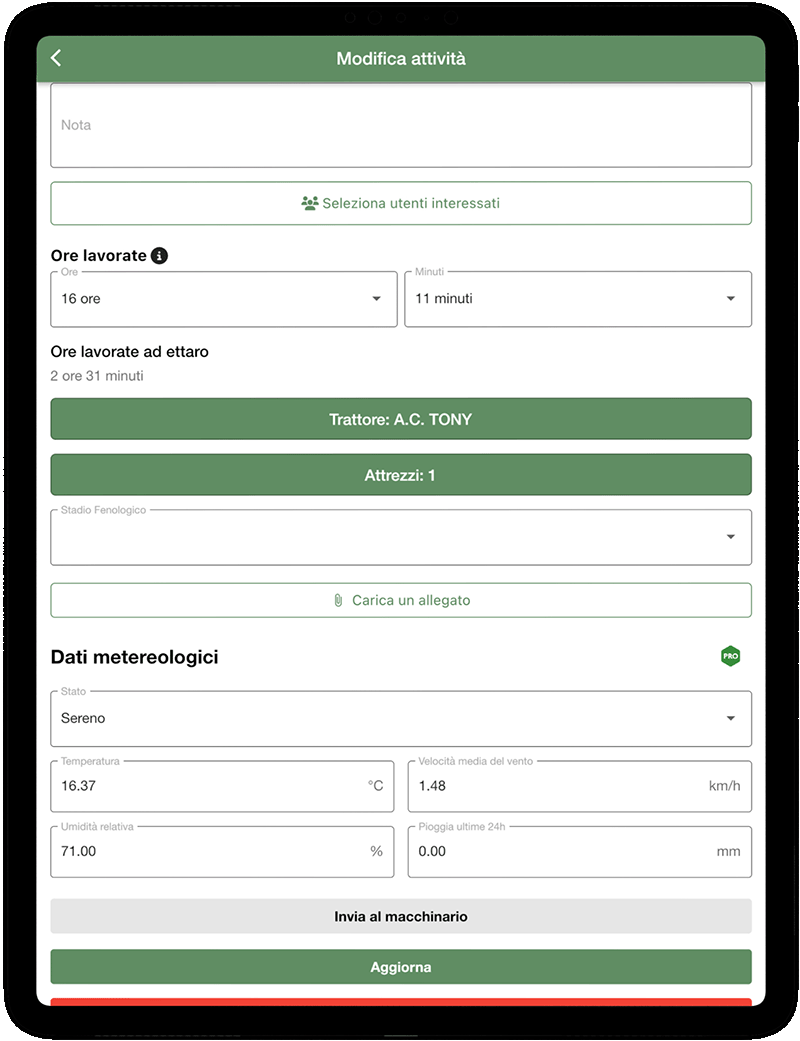Open the Stato dropdown showing Sereno
The image size is (800, 1041).
[400, 717]
